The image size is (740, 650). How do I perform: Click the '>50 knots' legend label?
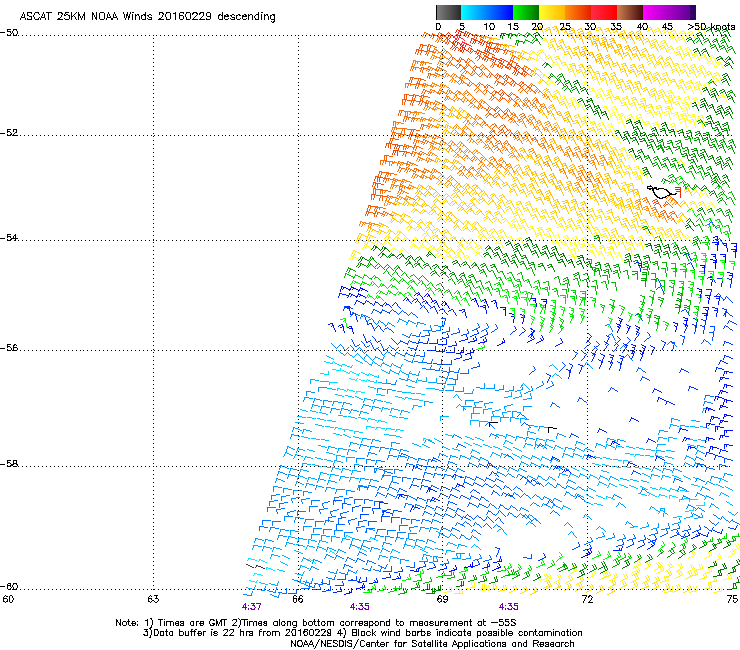(711, 27)
